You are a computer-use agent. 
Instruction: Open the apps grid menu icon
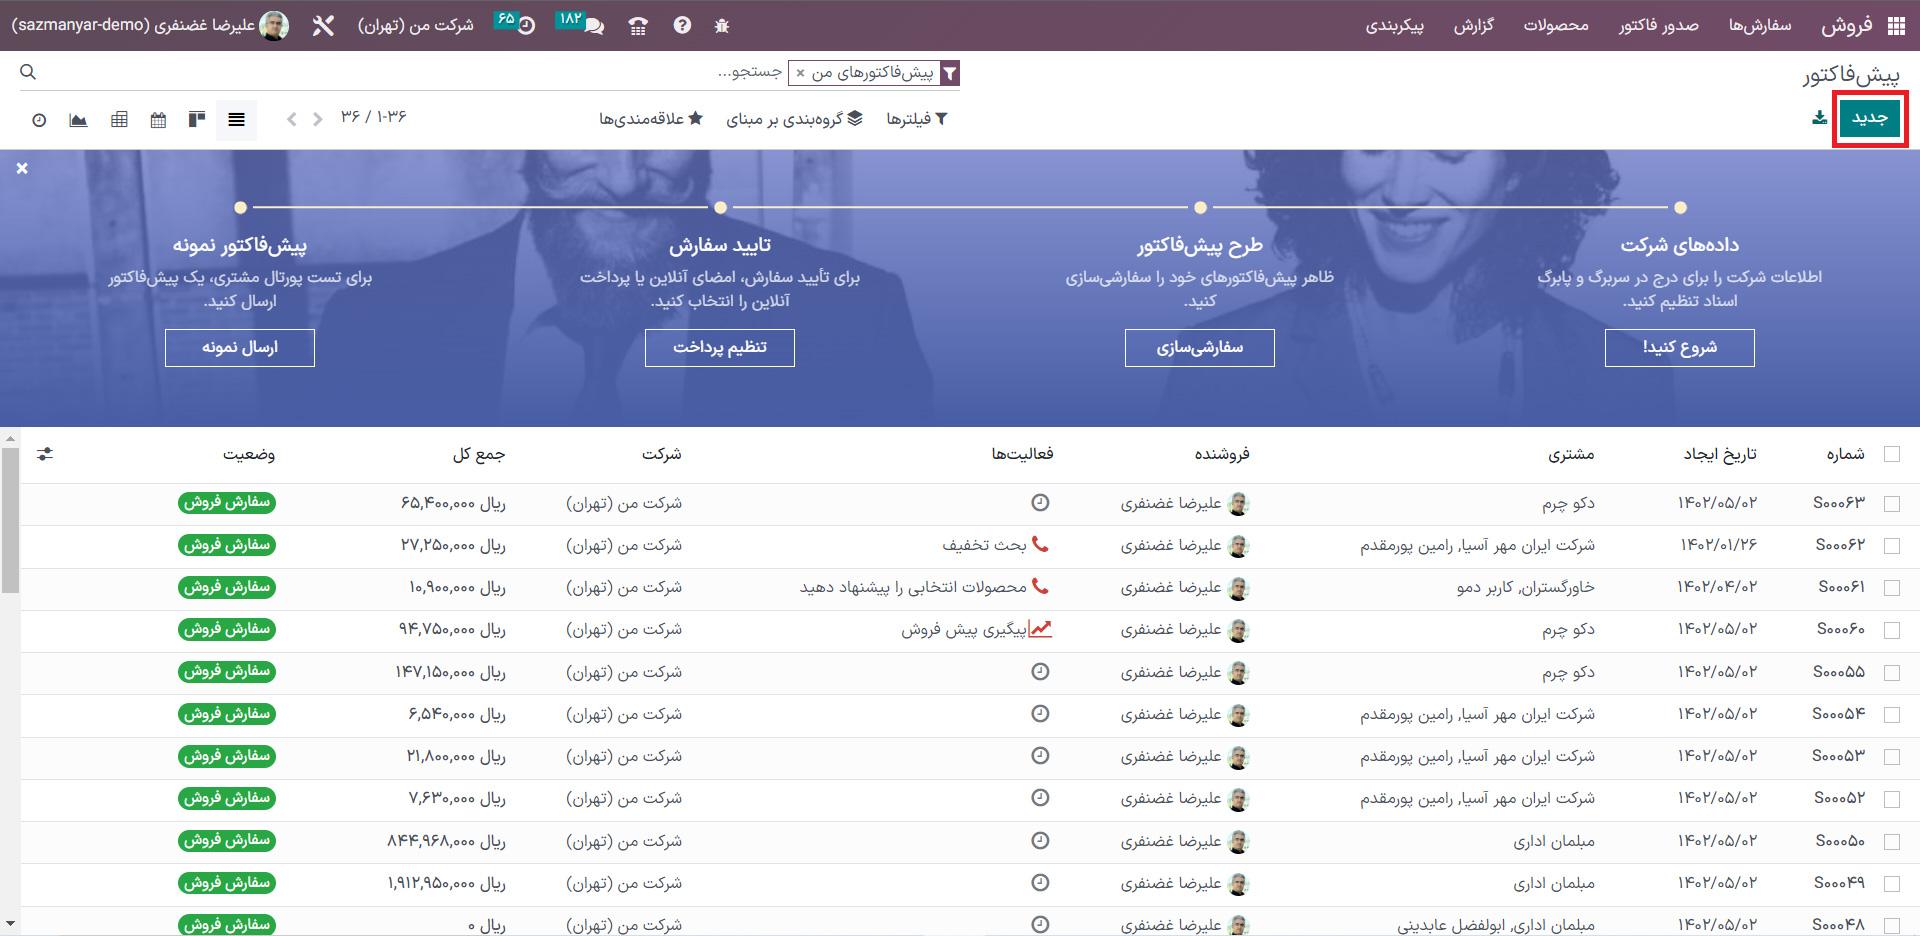(x=1896, y=26)
